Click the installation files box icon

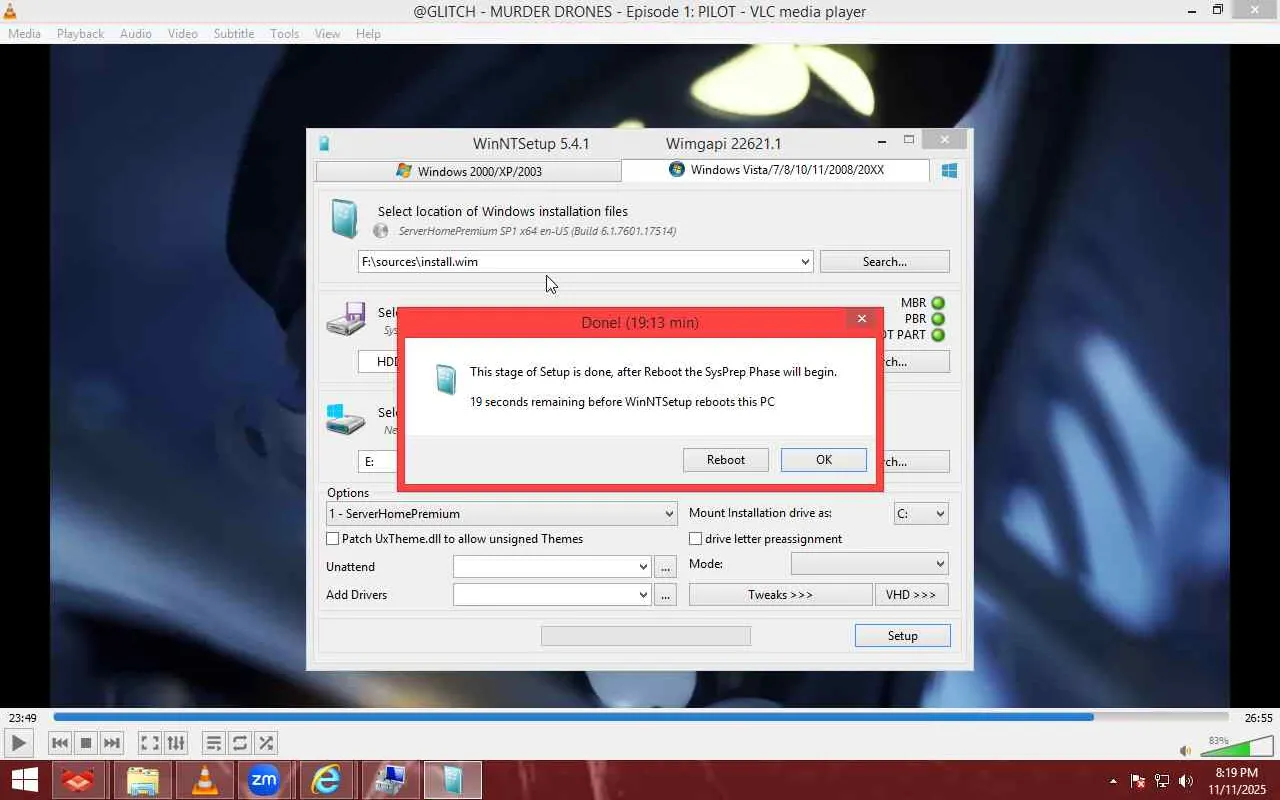tap(344, 219)
